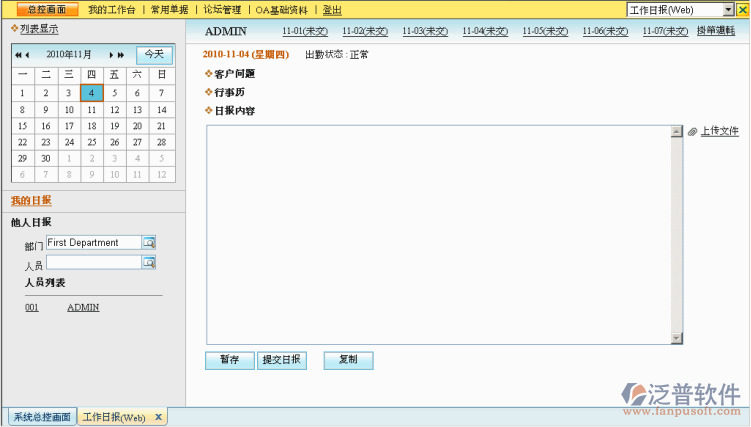
Task: Click the 提交日报 submit button
Action: pyautogui.click(x=281, y=360)
